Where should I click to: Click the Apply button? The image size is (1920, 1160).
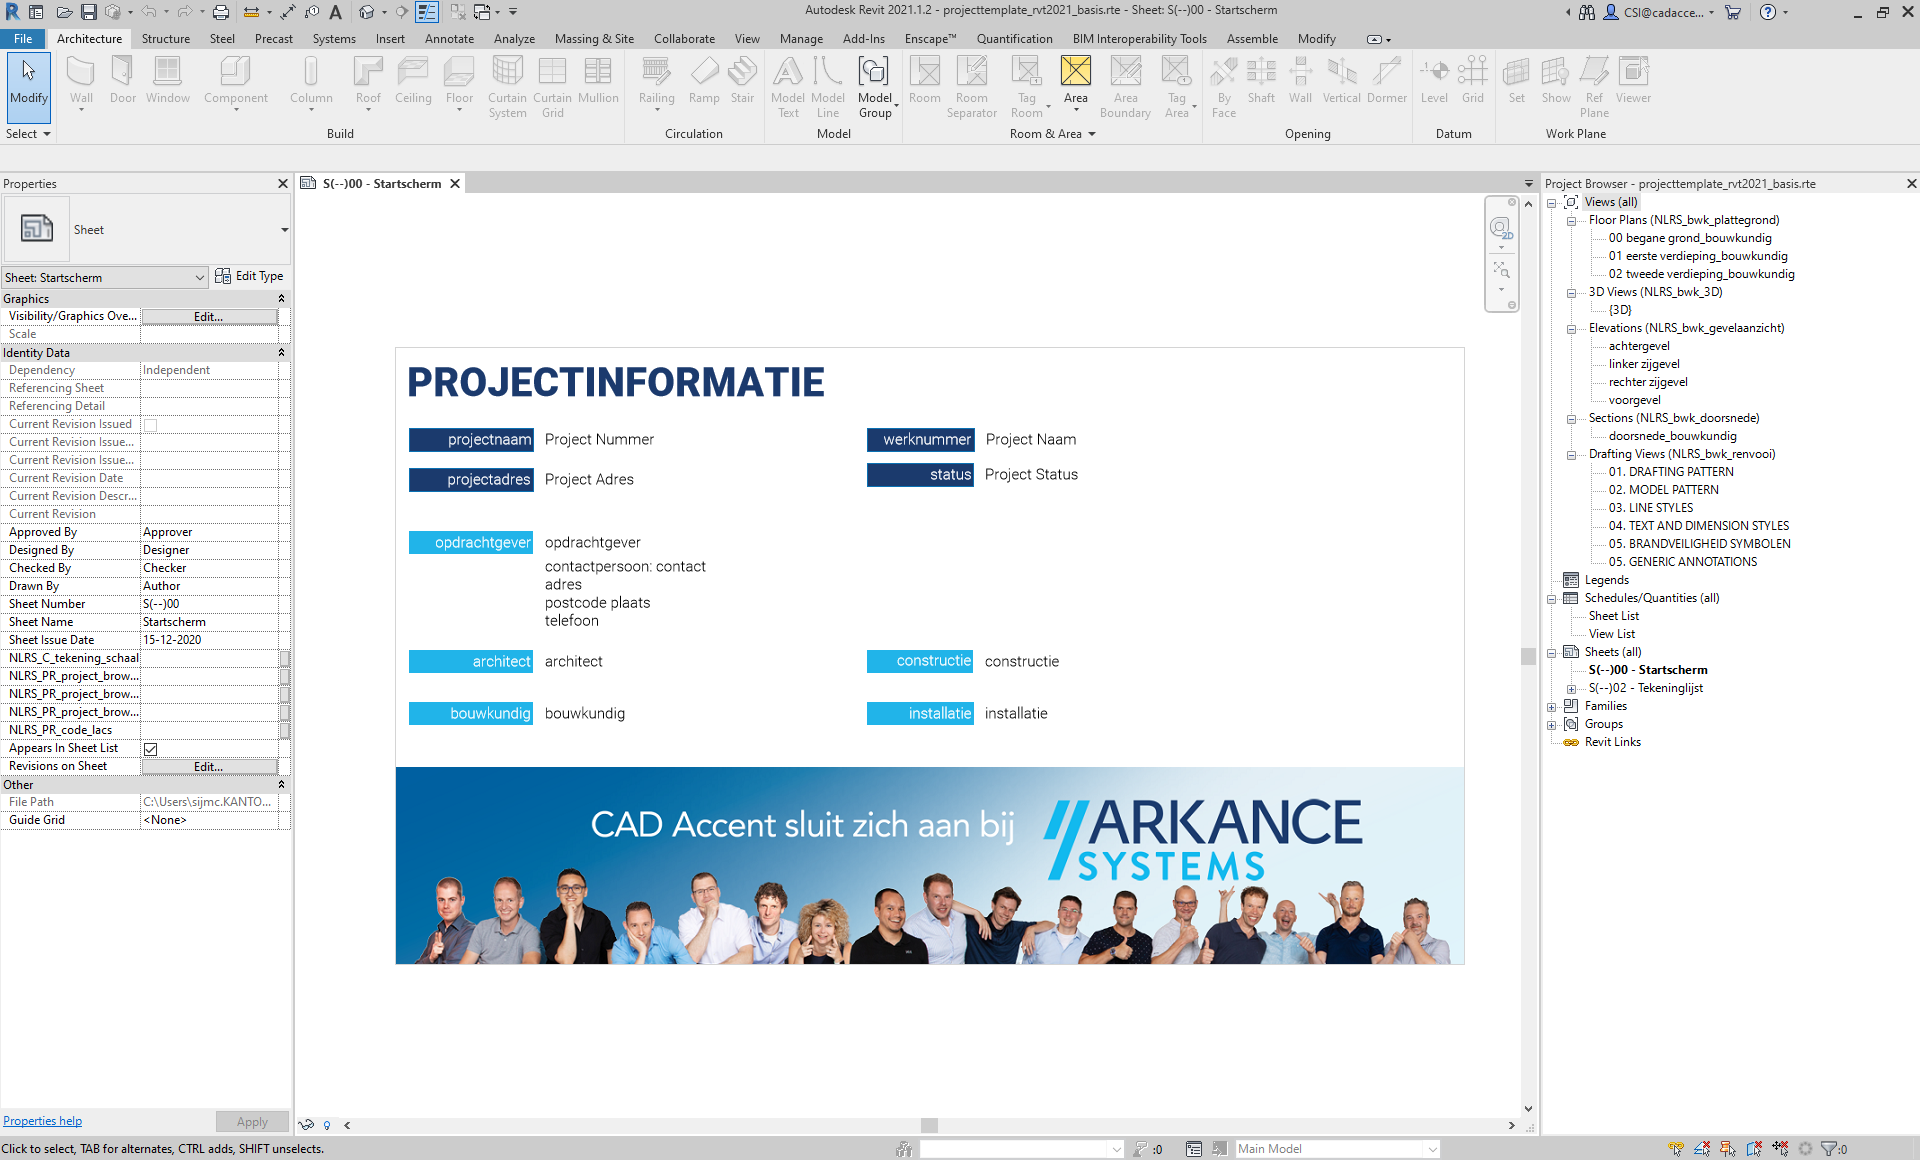pyautogui.click(x=252, y=1122)
